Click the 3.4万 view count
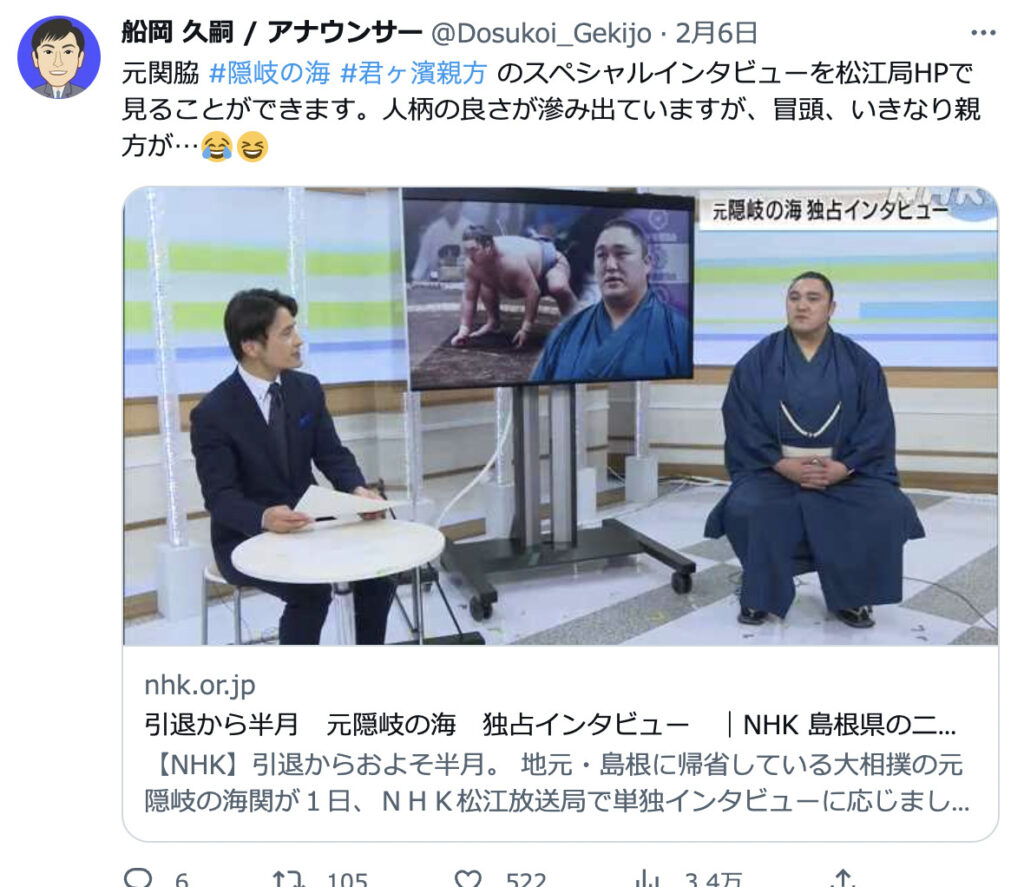The height and width of the screenshot is (887, 1024). click(x=714, y=879)
